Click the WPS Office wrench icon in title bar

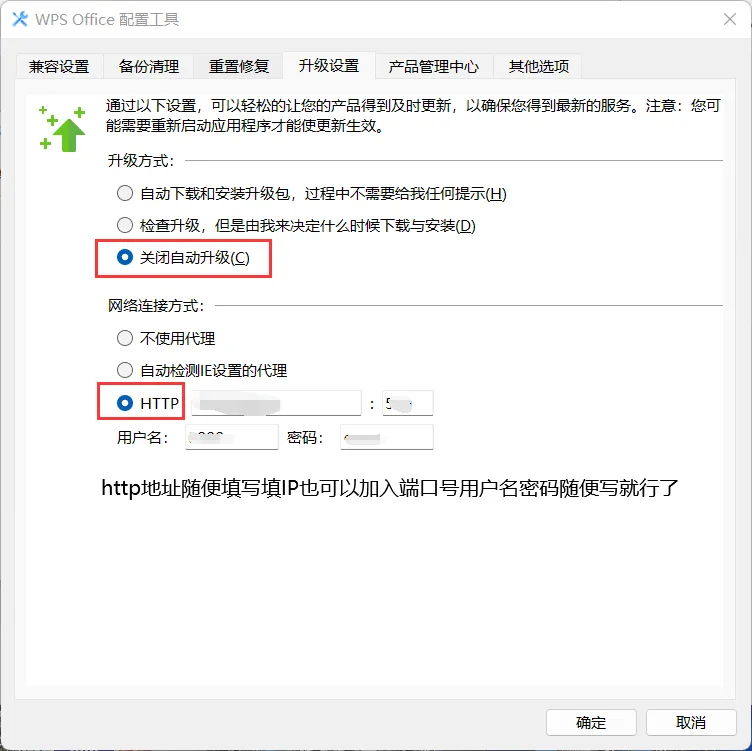[20, 19]
